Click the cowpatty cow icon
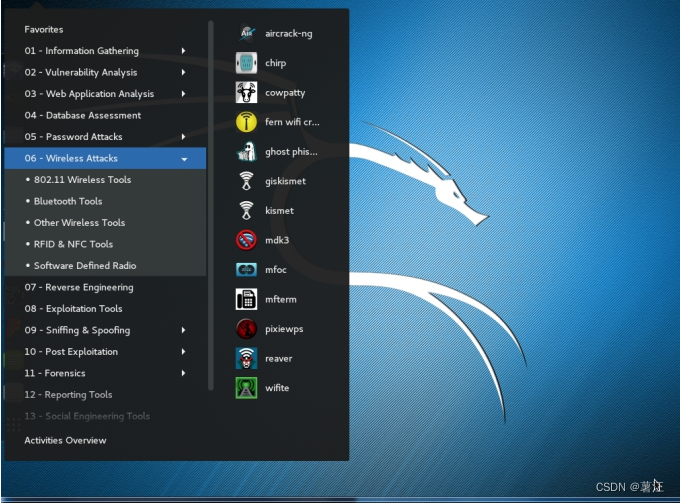Viewport: 680px width, 503px height. [x=246, y=92]
